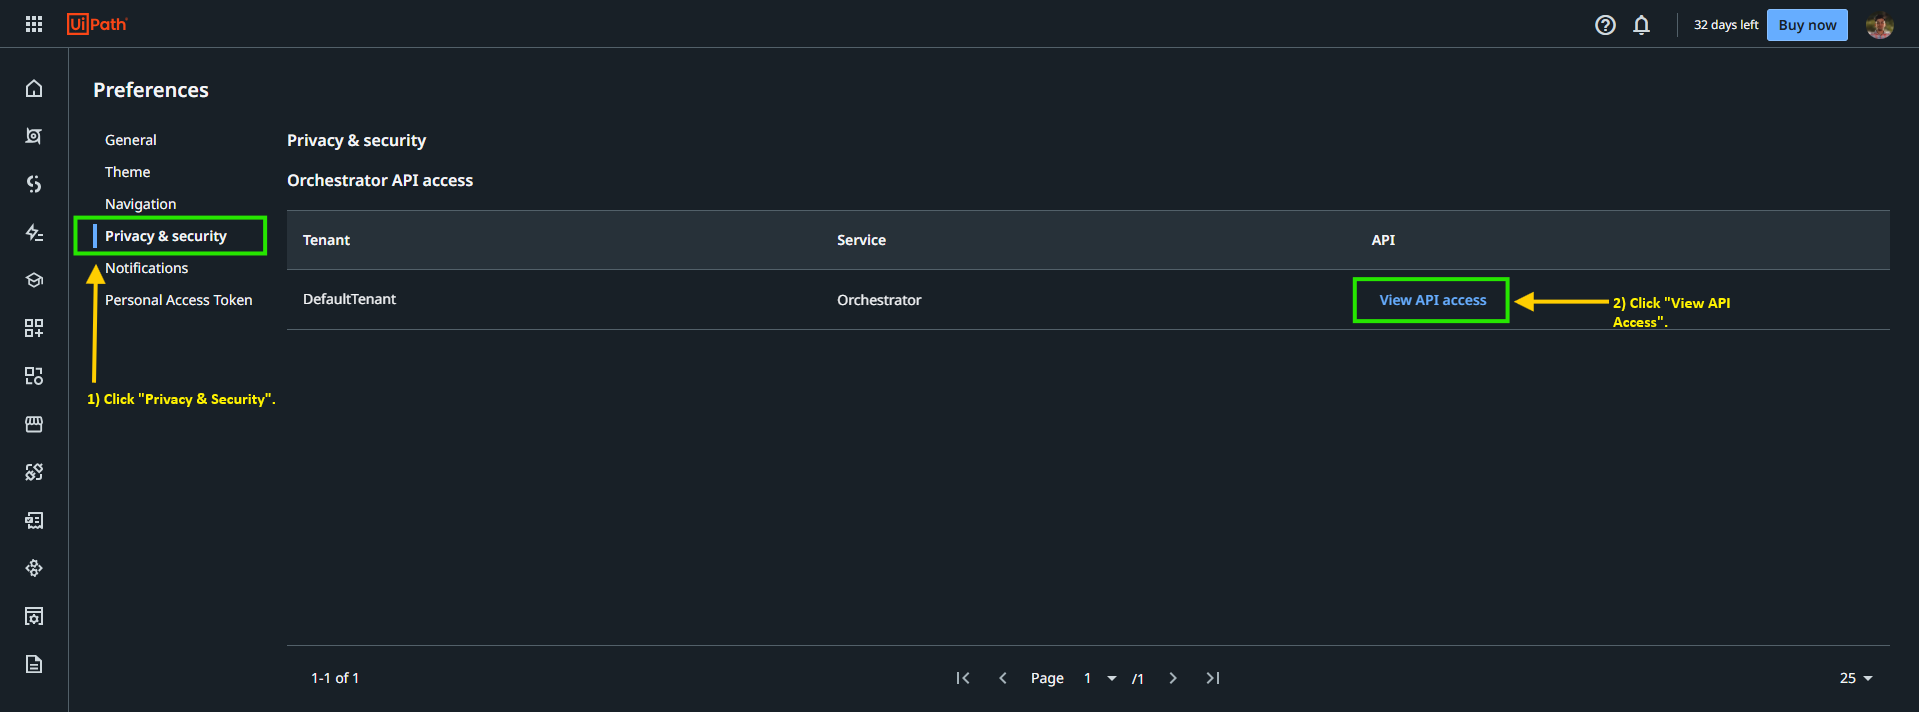This screenshot has width=1919, height=712.
Task: Go to the next page of results
Action: [1173, 678]
